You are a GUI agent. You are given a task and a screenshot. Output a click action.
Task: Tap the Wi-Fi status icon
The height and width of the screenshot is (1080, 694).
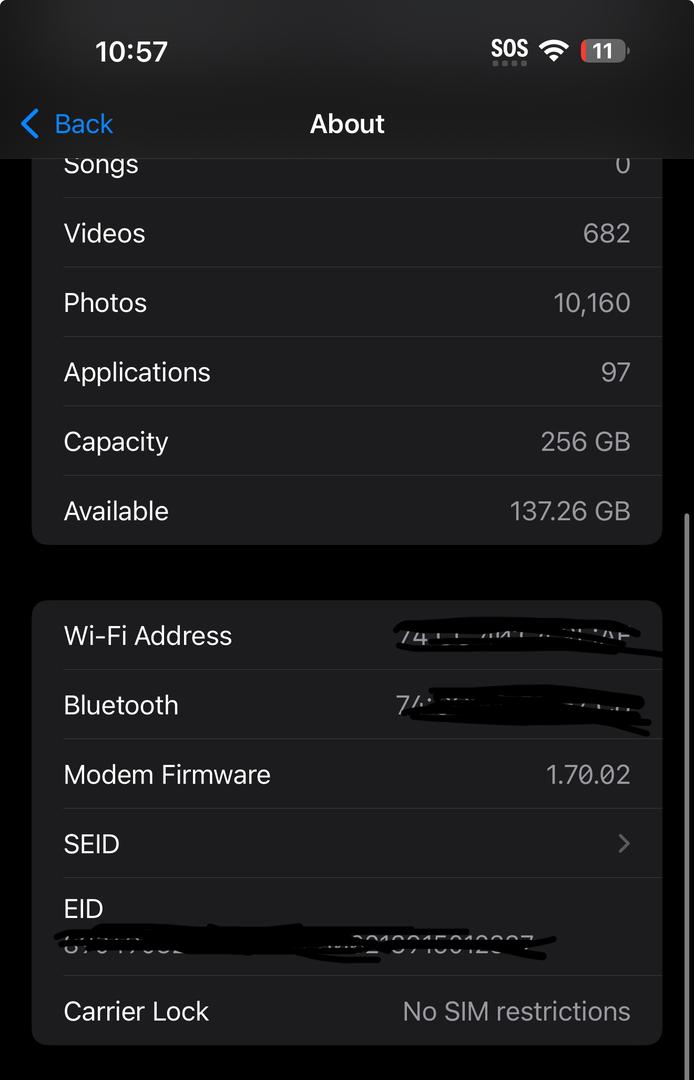554,51
